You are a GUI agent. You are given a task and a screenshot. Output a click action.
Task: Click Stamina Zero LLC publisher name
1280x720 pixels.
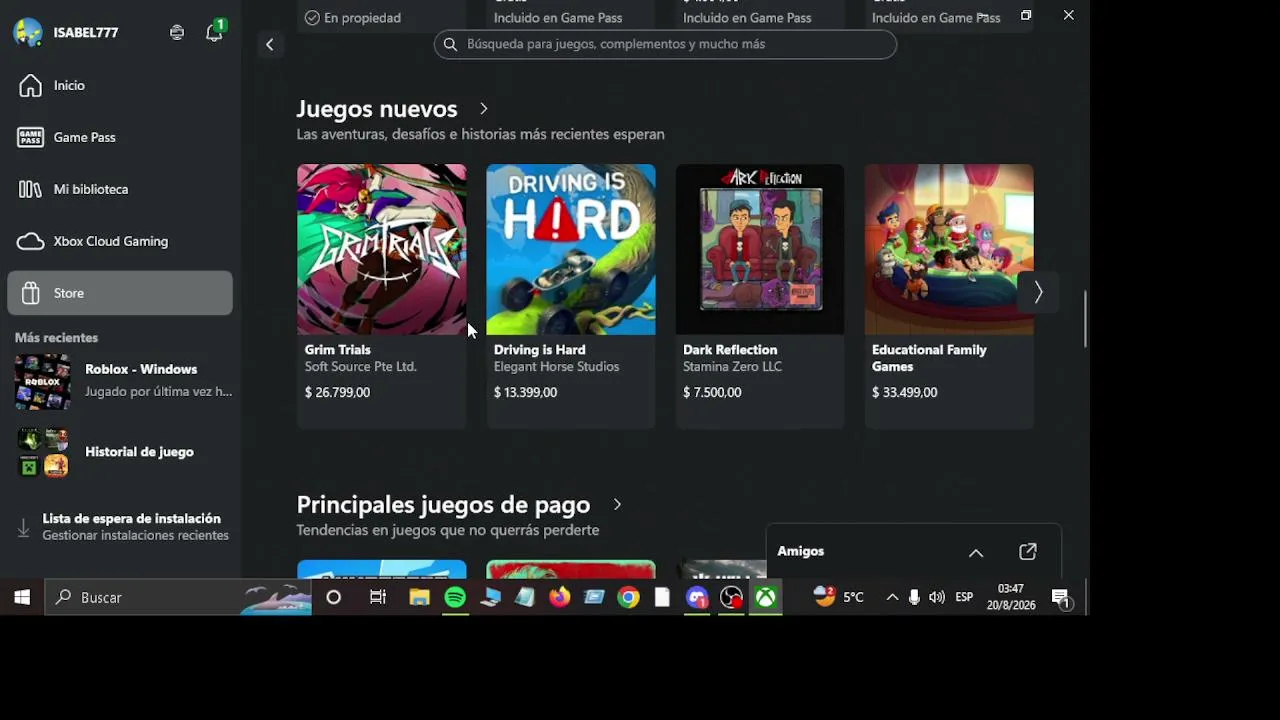[x=733, y=367]
